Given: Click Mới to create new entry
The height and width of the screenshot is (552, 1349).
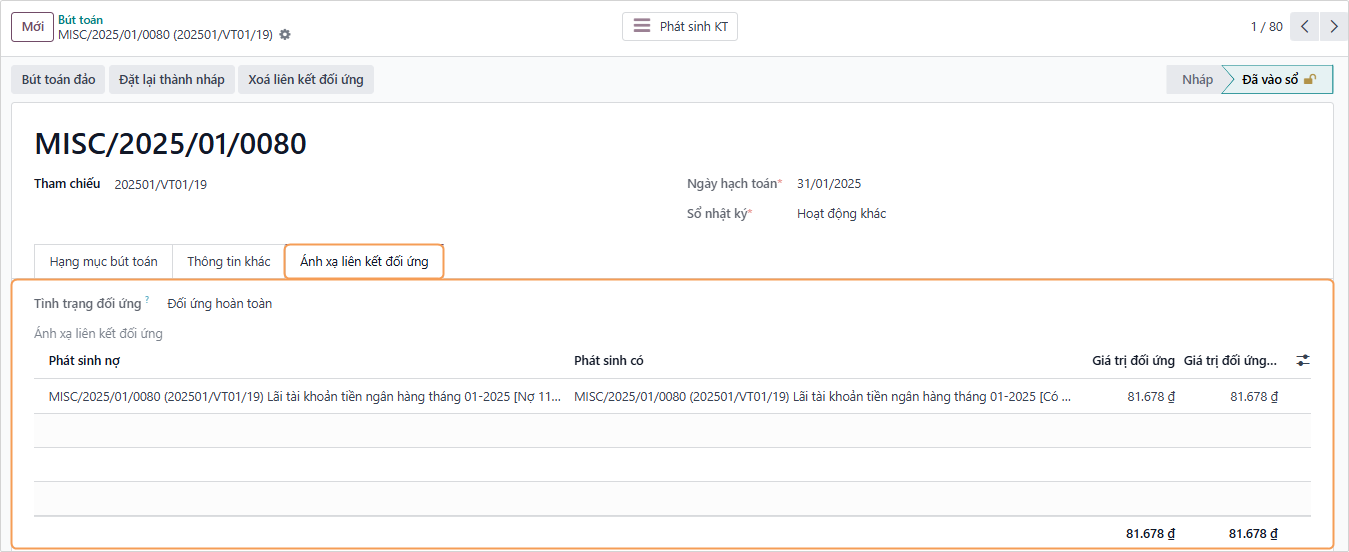Looking at the screenshot, I should pos(32,27).
